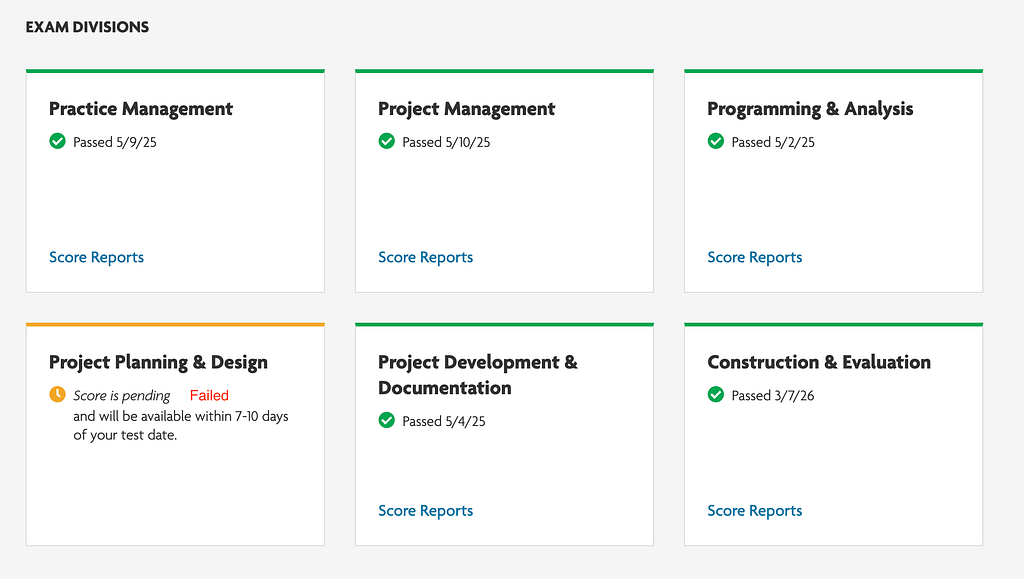This screenshot has height=579, width=1024.
Task: Click the red Failed status label
Action: (x=209, y=395)
